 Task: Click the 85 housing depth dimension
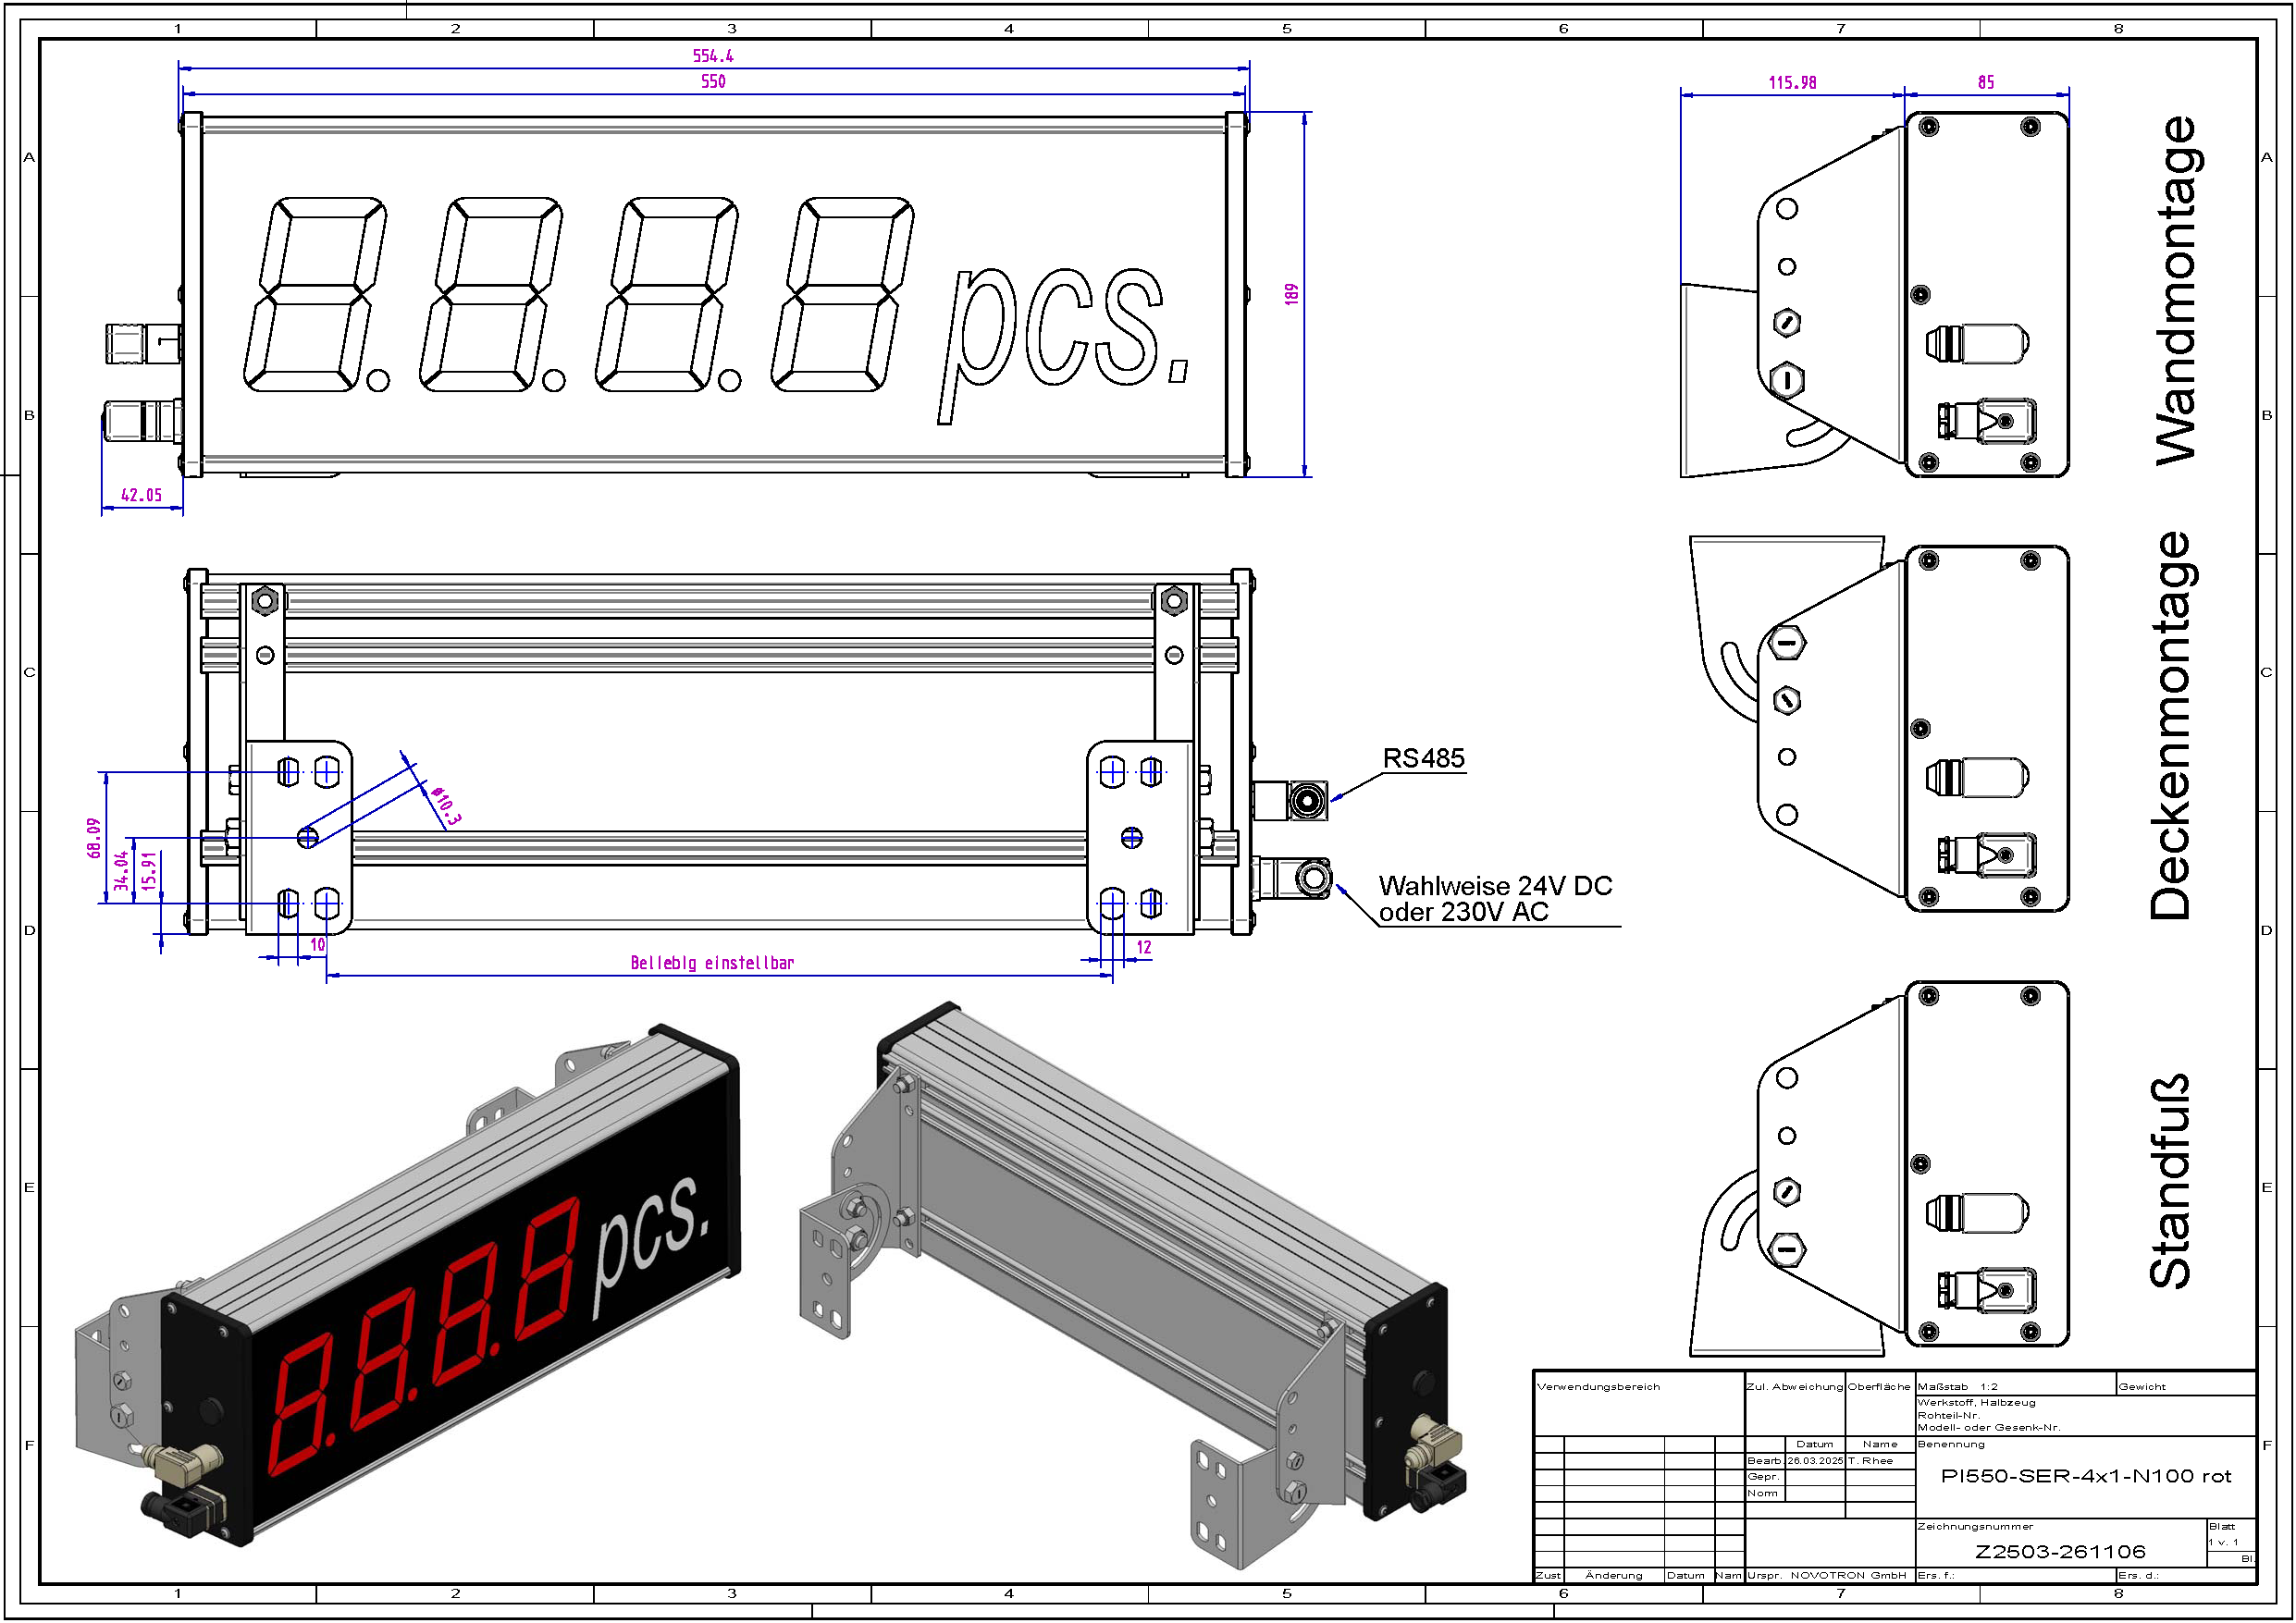pyautogui.click(x=1986, y=83)
